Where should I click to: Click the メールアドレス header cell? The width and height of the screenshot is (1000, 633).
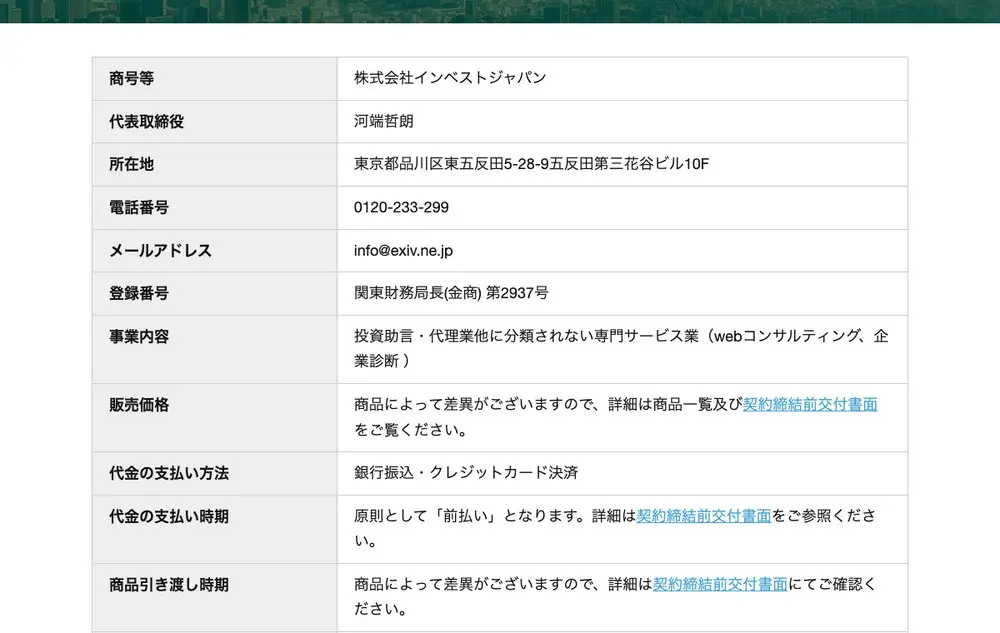pyautogui.click(x=215, y=251)
